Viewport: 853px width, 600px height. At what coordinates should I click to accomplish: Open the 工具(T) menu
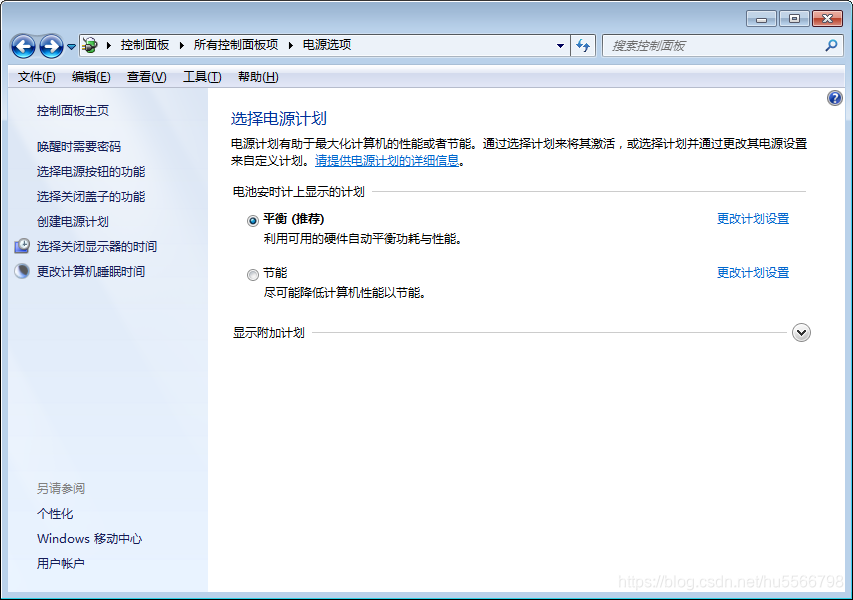coord(202,77)
